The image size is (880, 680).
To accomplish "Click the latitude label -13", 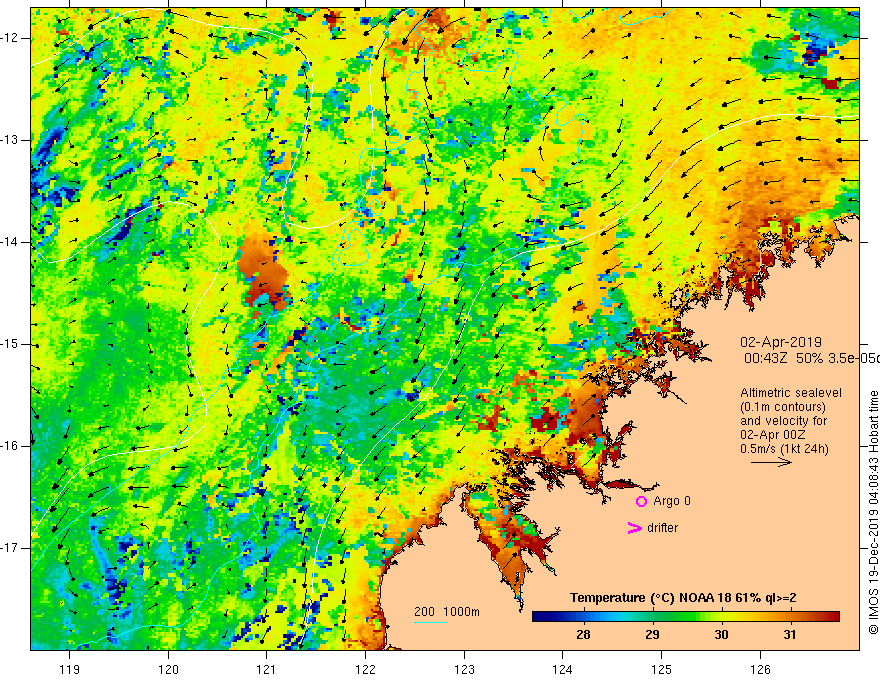I will tap(10, 140).
